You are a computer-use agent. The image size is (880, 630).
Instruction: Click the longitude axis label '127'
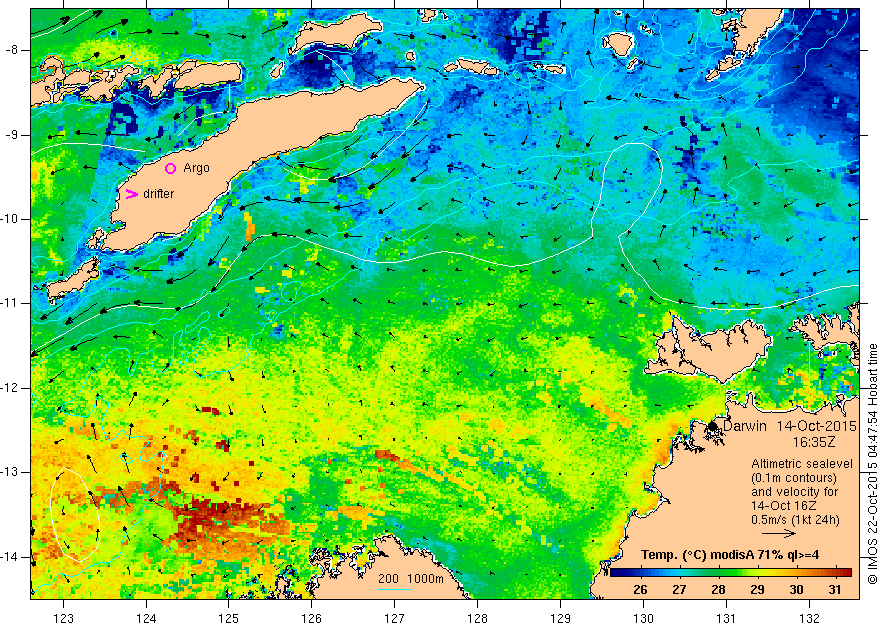[394, 618]
